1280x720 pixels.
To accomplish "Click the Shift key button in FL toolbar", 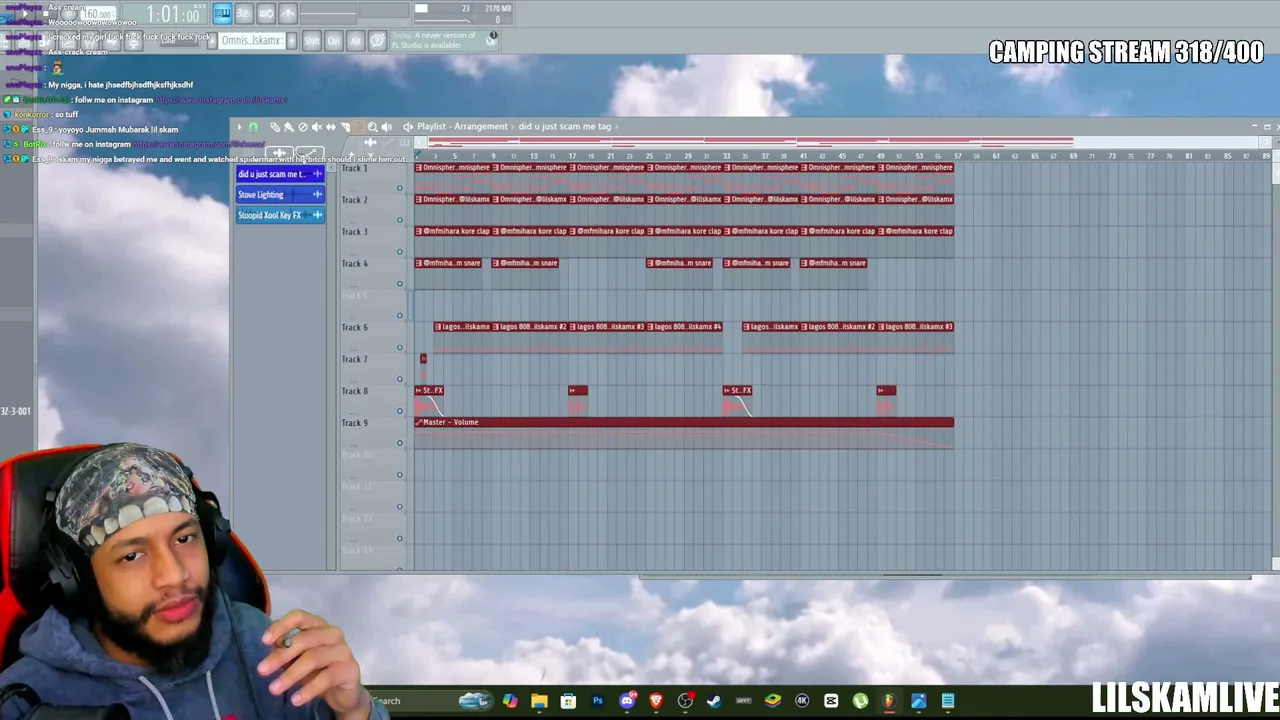I will pos(312,41).
